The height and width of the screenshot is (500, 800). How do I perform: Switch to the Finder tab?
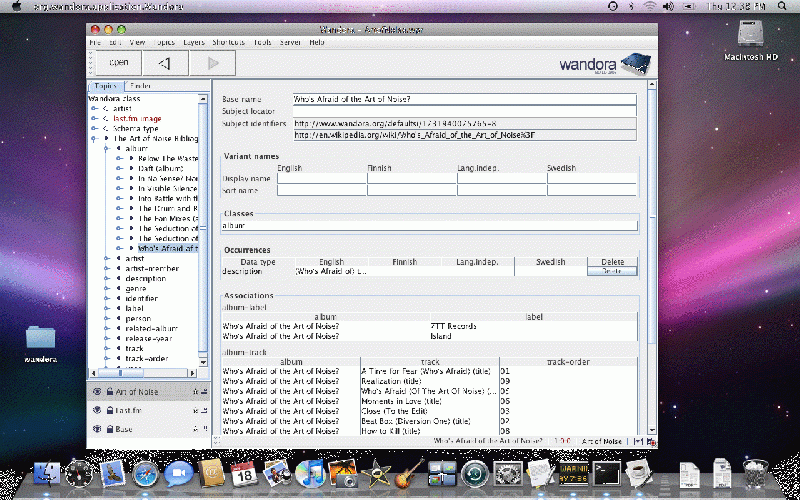141,87
